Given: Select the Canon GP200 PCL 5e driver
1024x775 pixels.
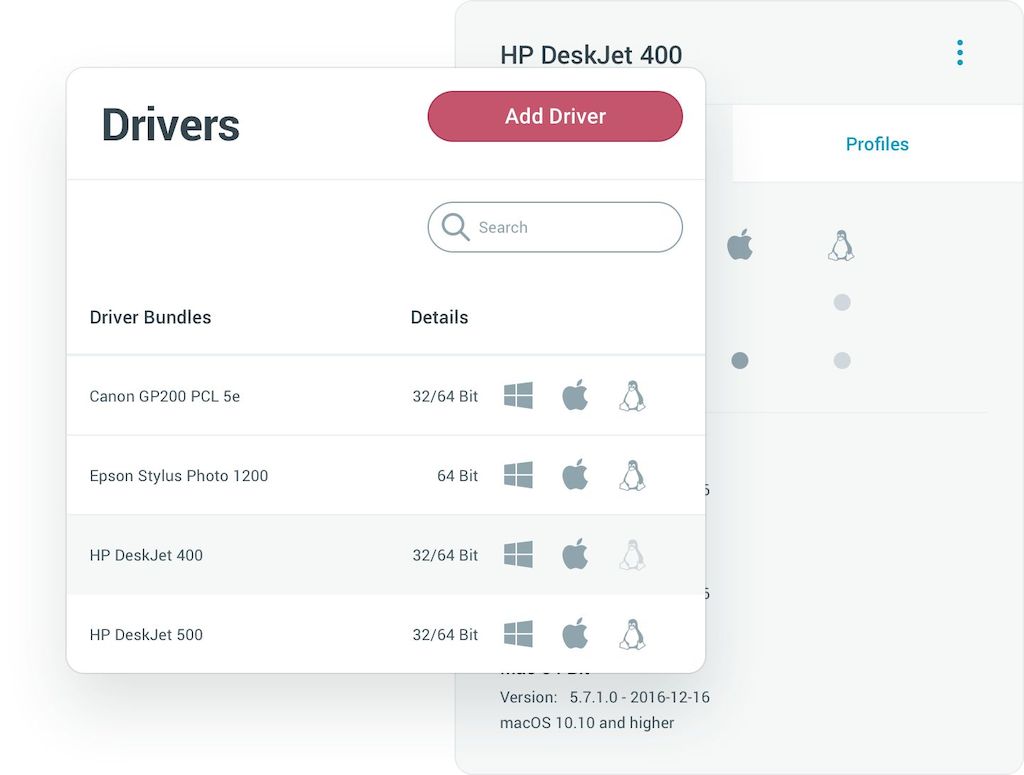Looking at the screenshot, I should click(385, 396).
